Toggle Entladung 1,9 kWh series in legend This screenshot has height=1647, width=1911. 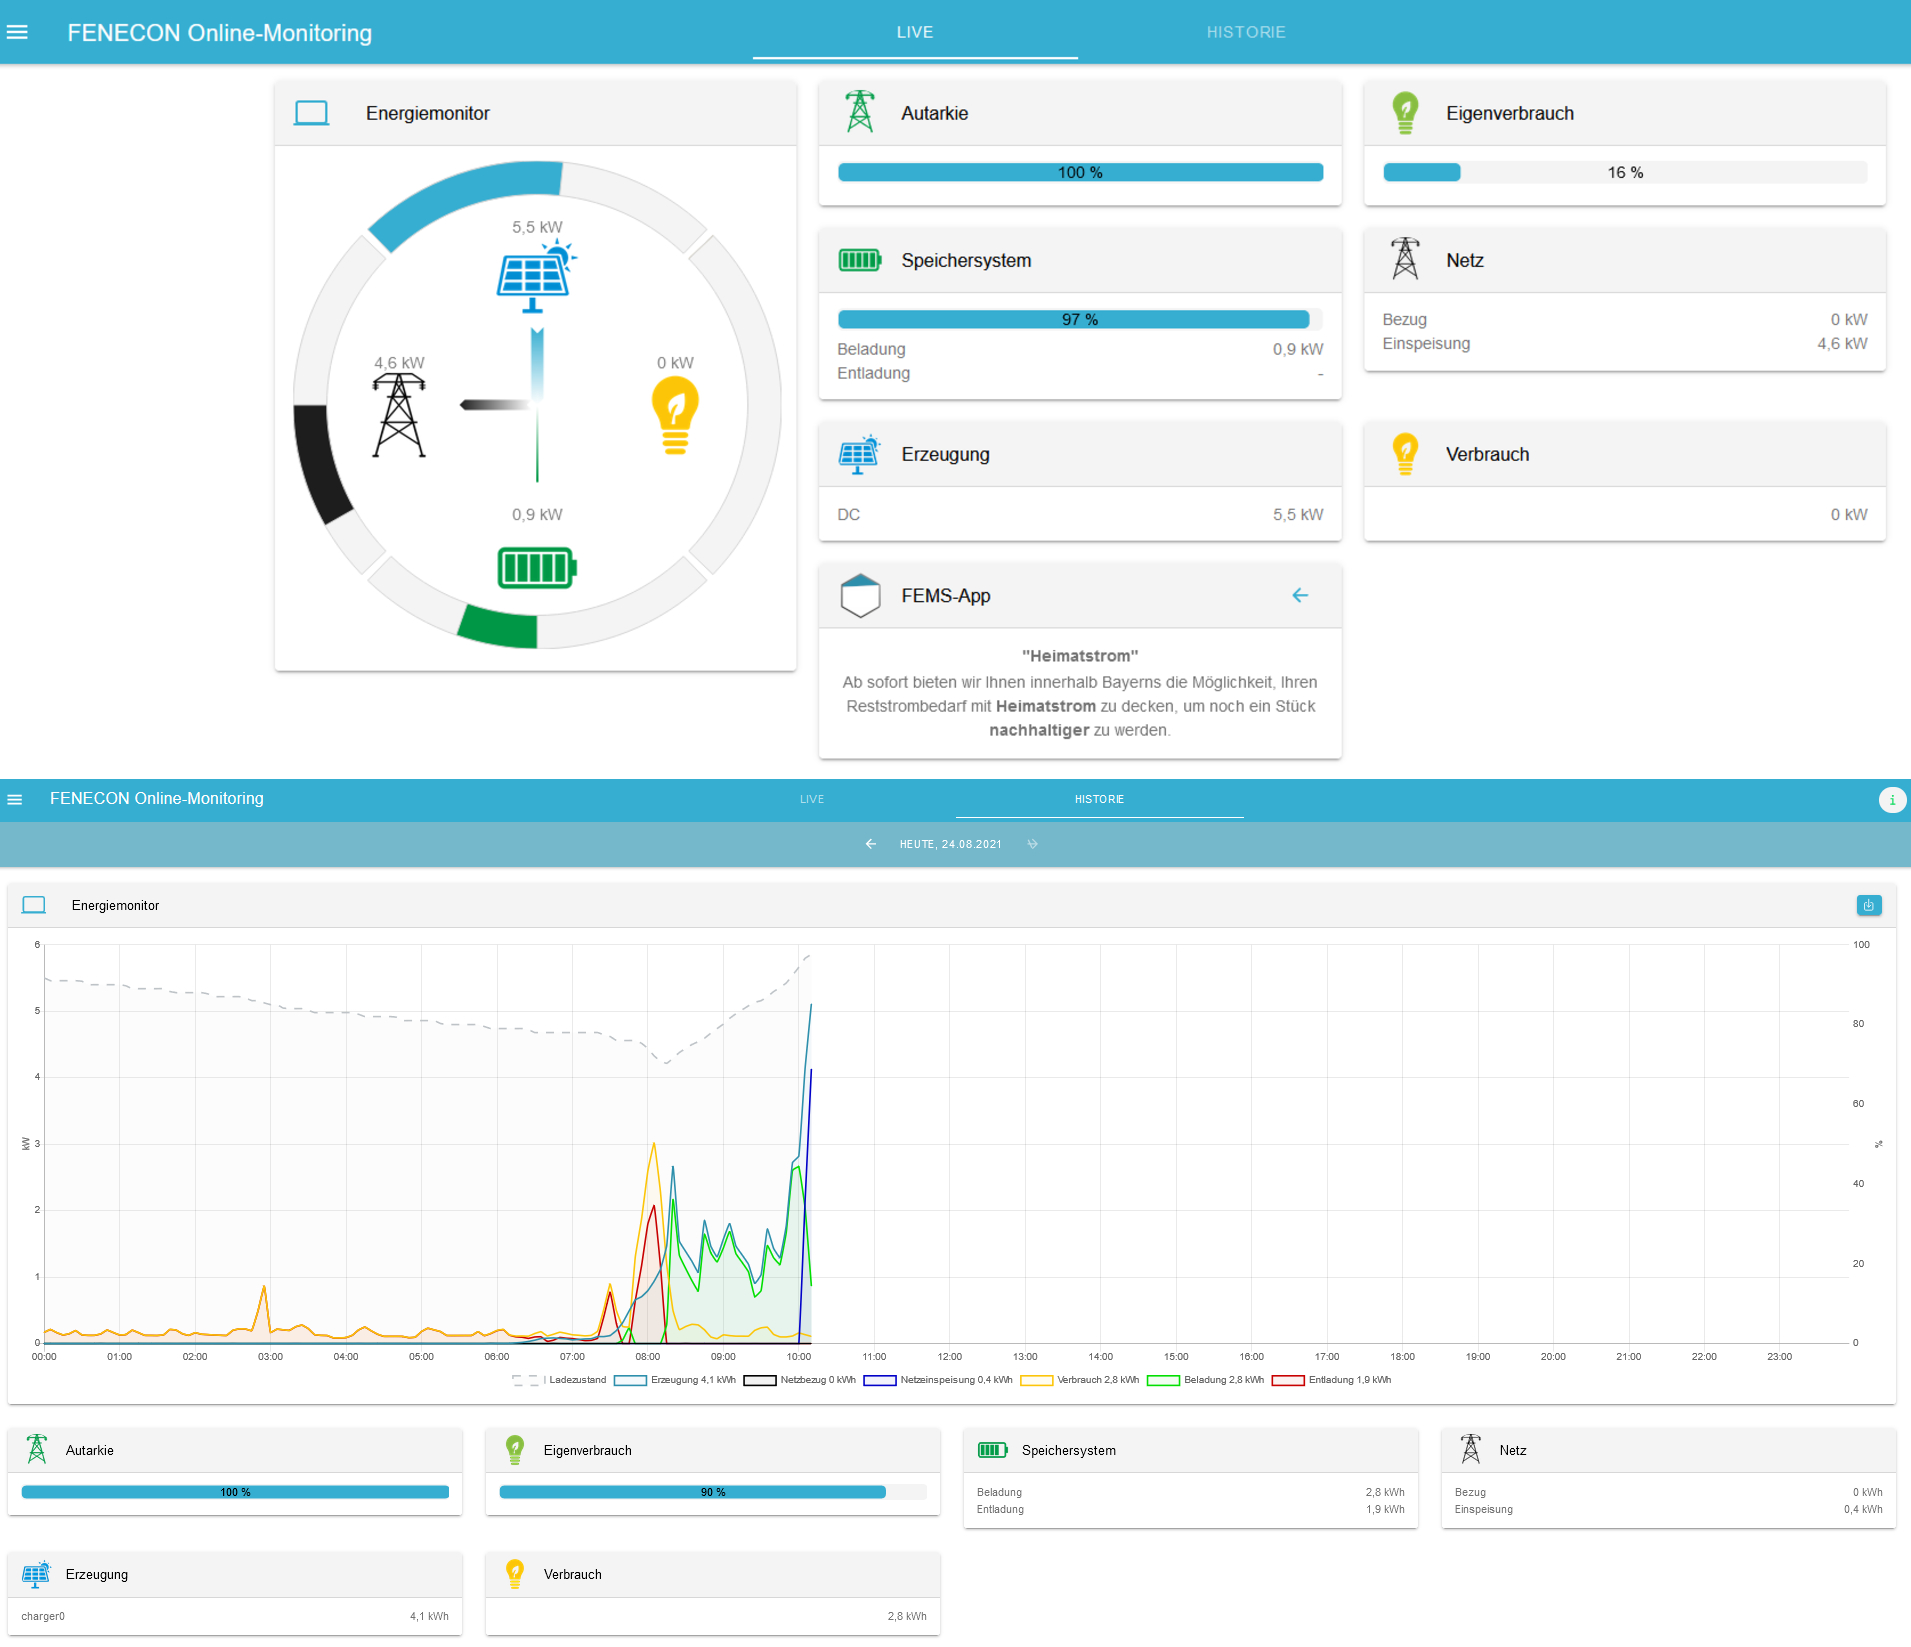[1332, 1380]
